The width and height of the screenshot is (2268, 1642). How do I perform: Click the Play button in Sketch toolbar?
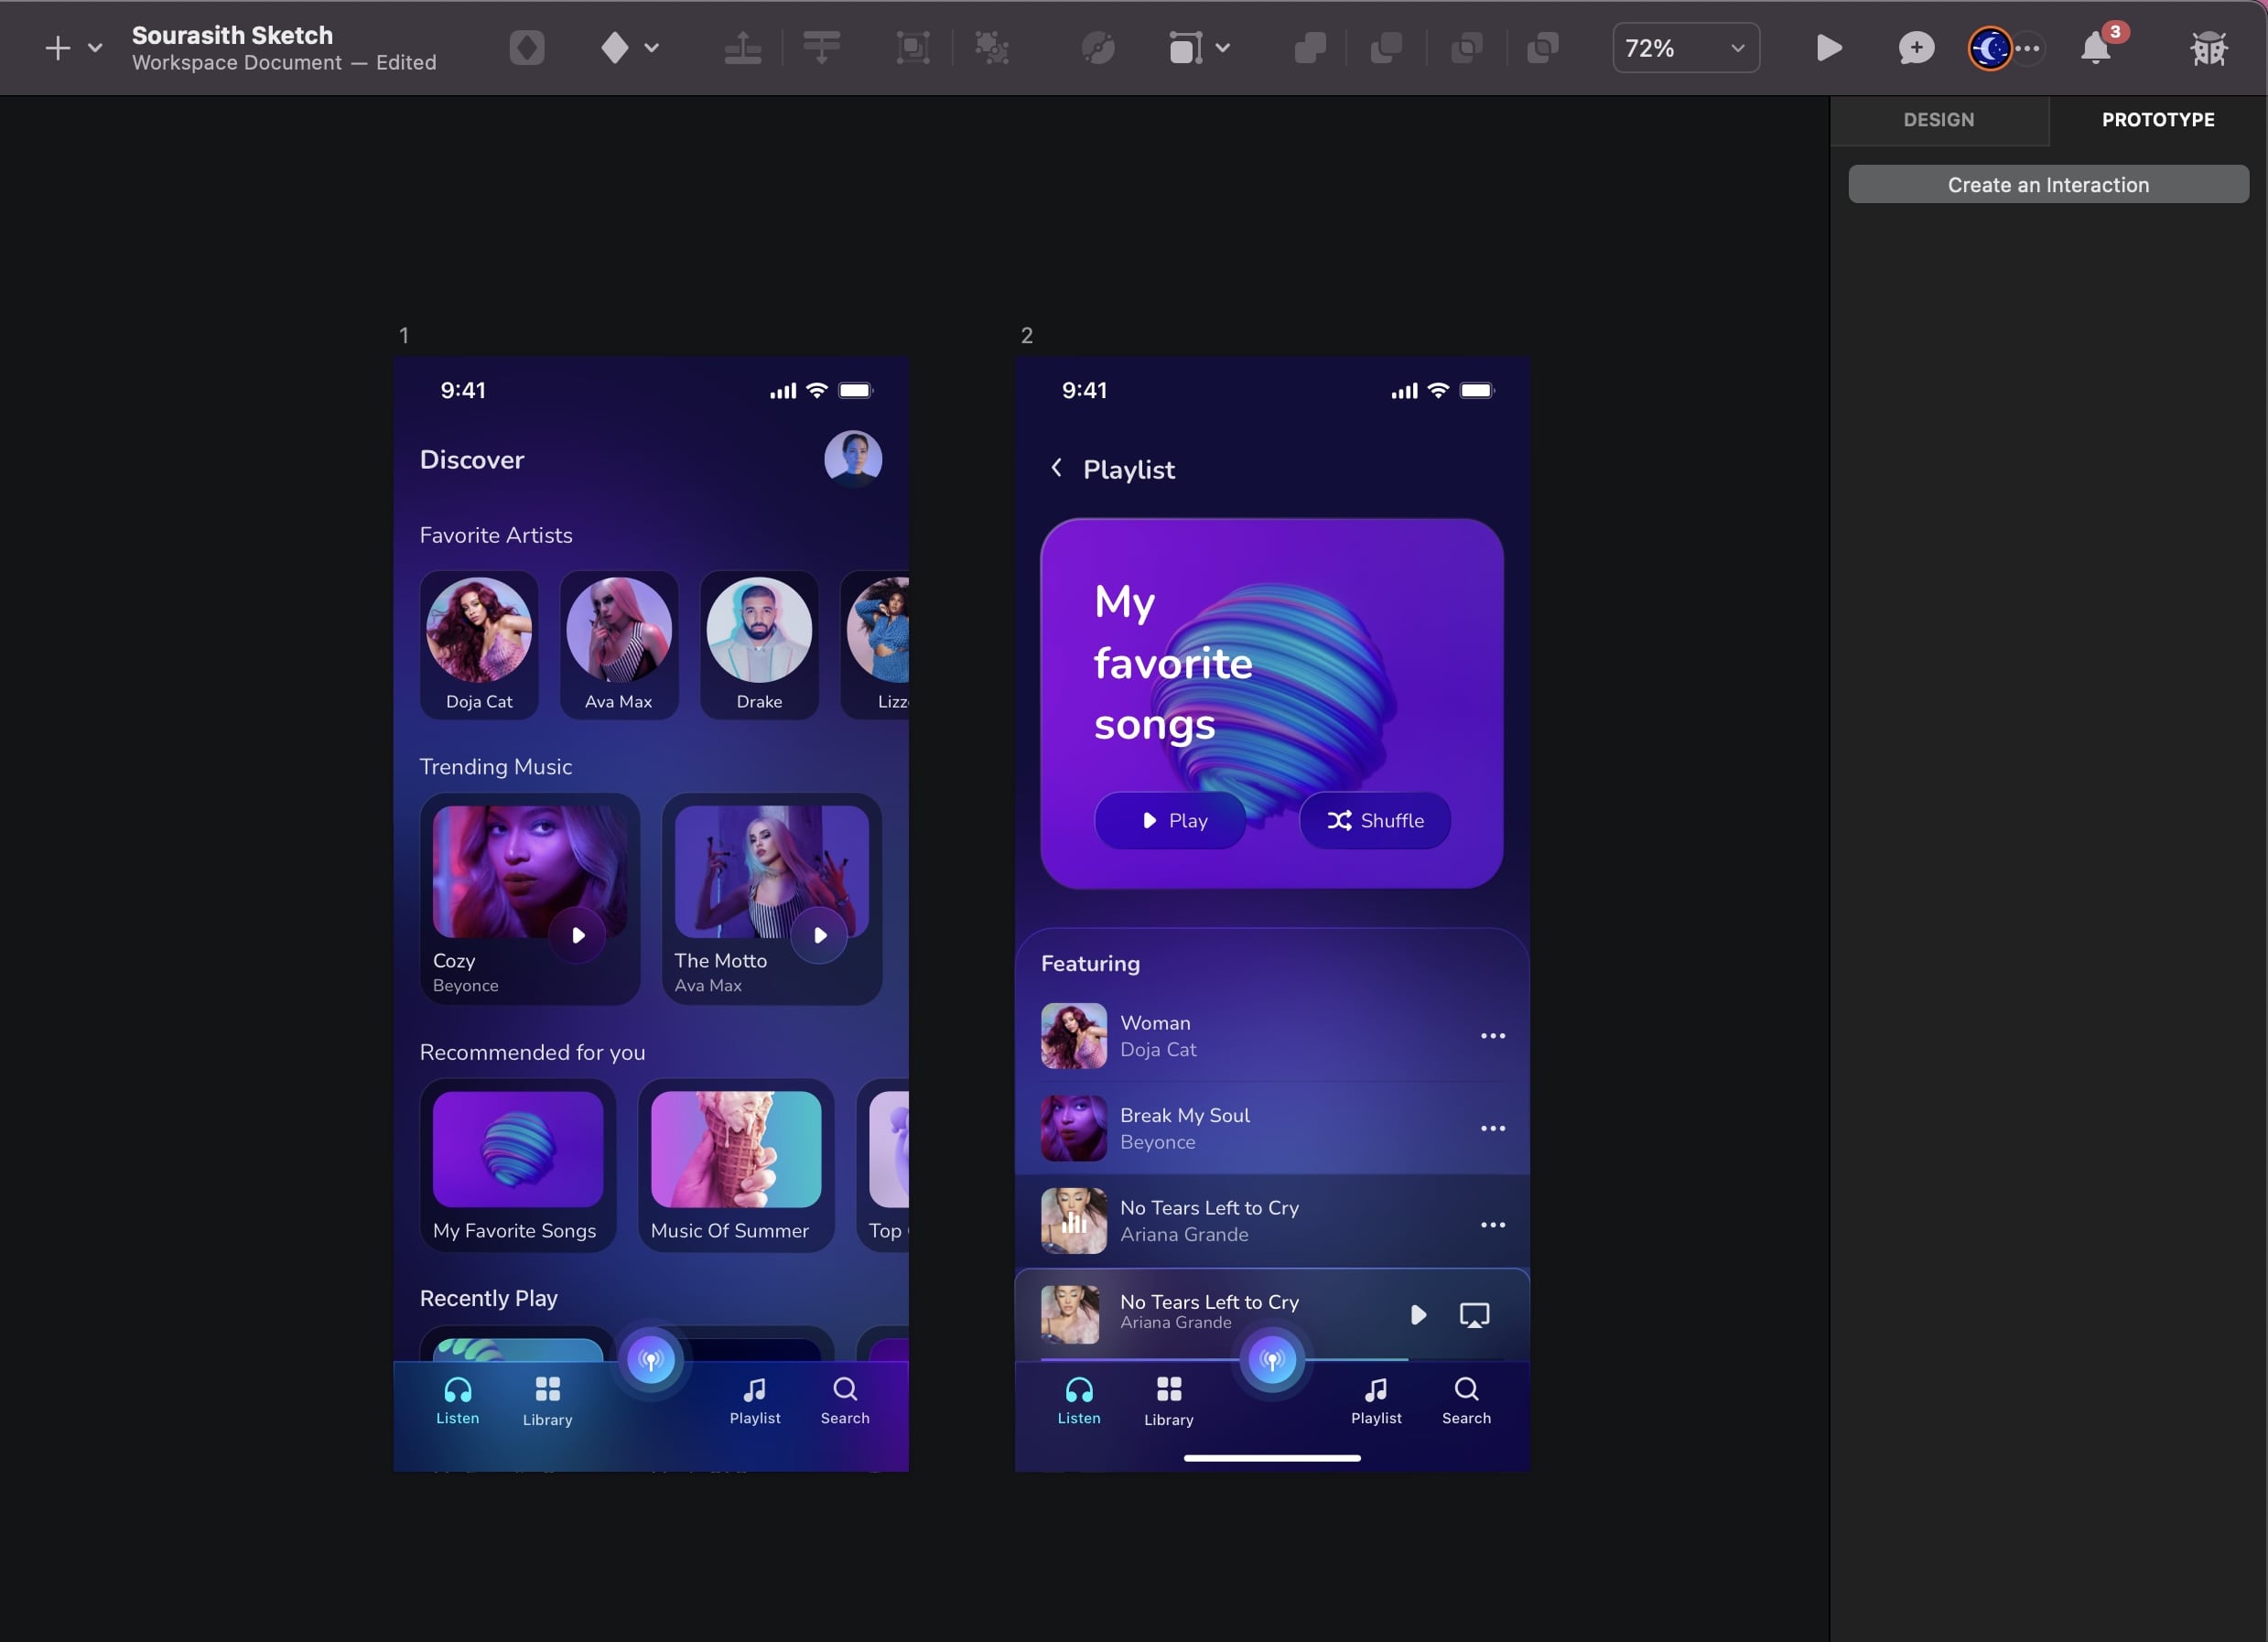tap(1828, 46)
